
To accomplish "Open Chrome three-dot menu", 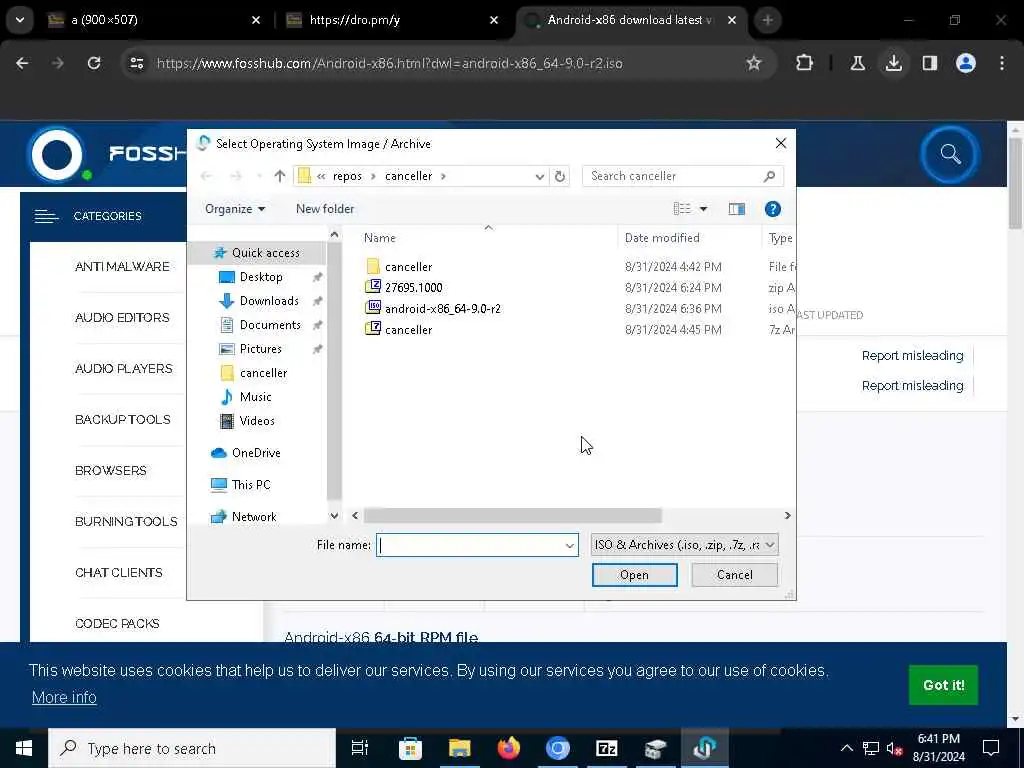I will [1002, 63].
